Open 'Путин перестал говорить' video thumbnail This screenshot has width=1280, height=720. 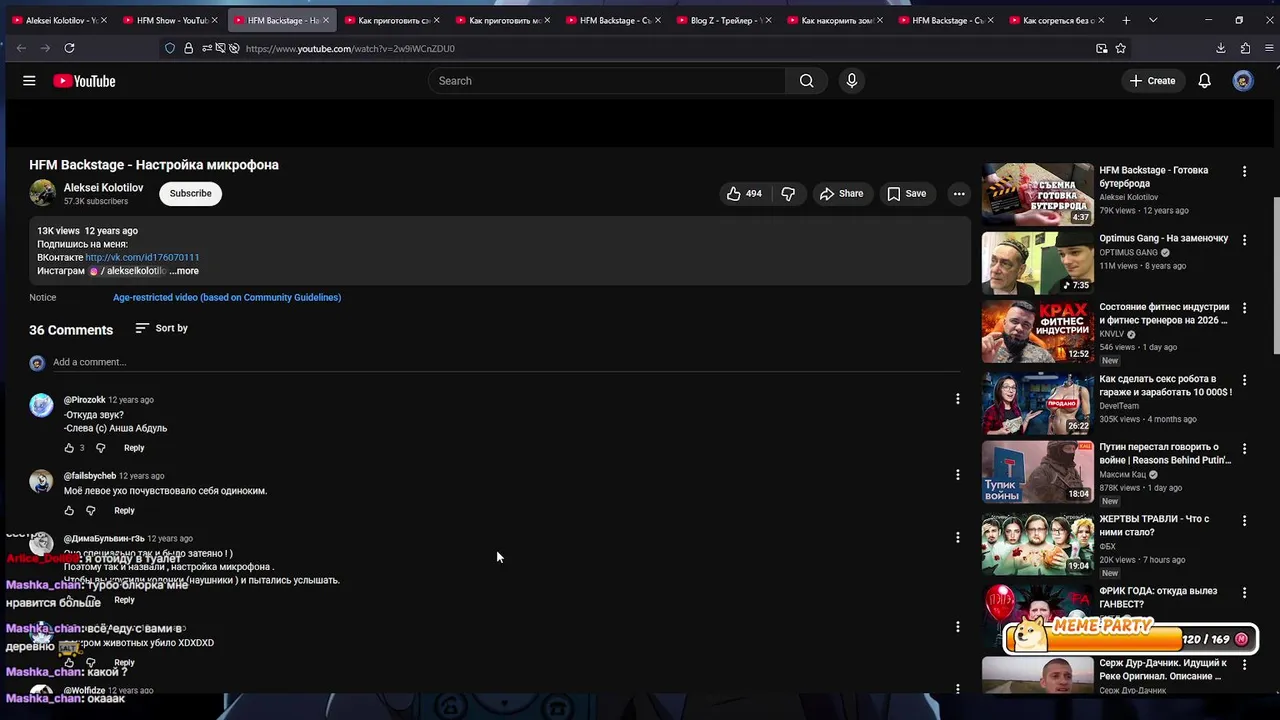pos(1037,471)
